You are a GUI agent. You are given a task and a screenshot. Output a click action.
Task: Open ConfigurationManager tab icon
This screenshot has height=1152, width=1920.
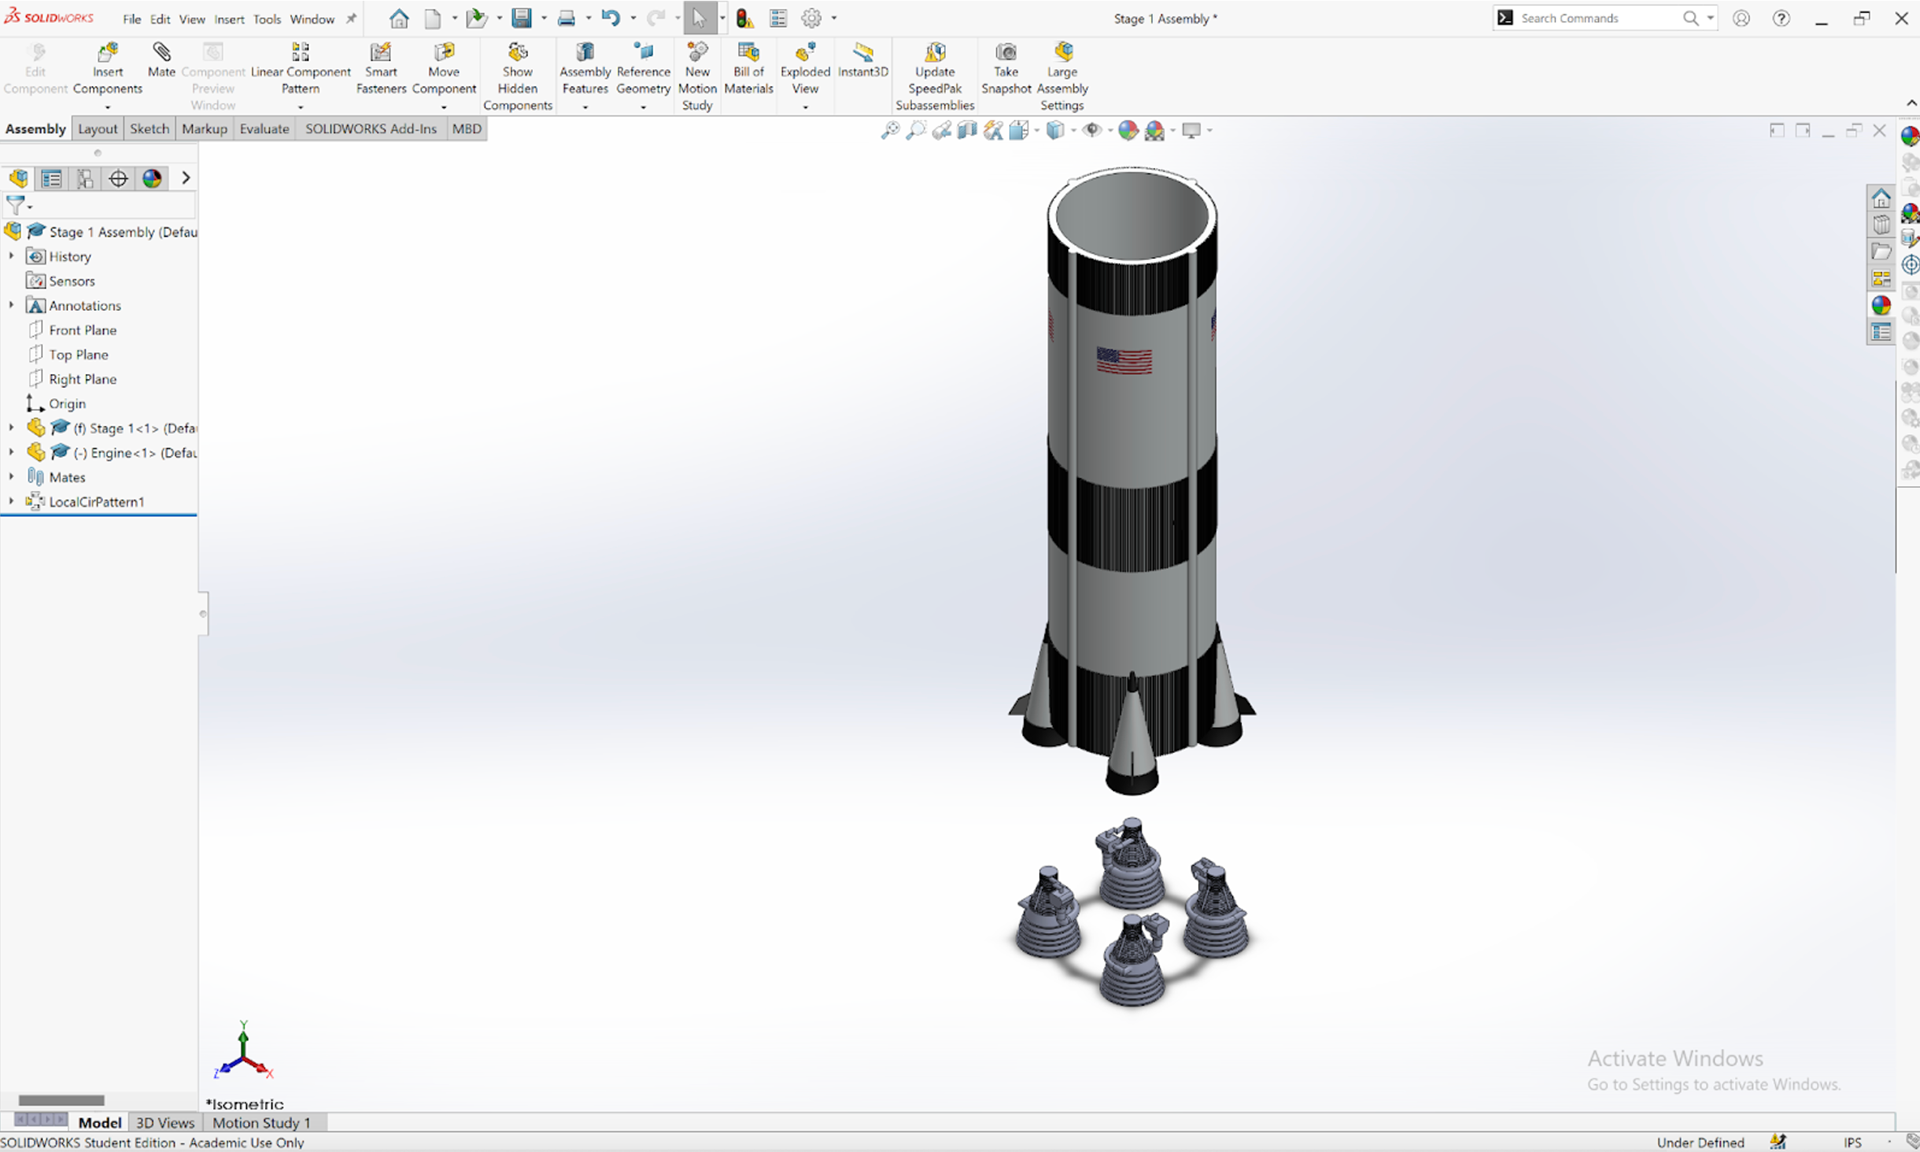(85, 178)
